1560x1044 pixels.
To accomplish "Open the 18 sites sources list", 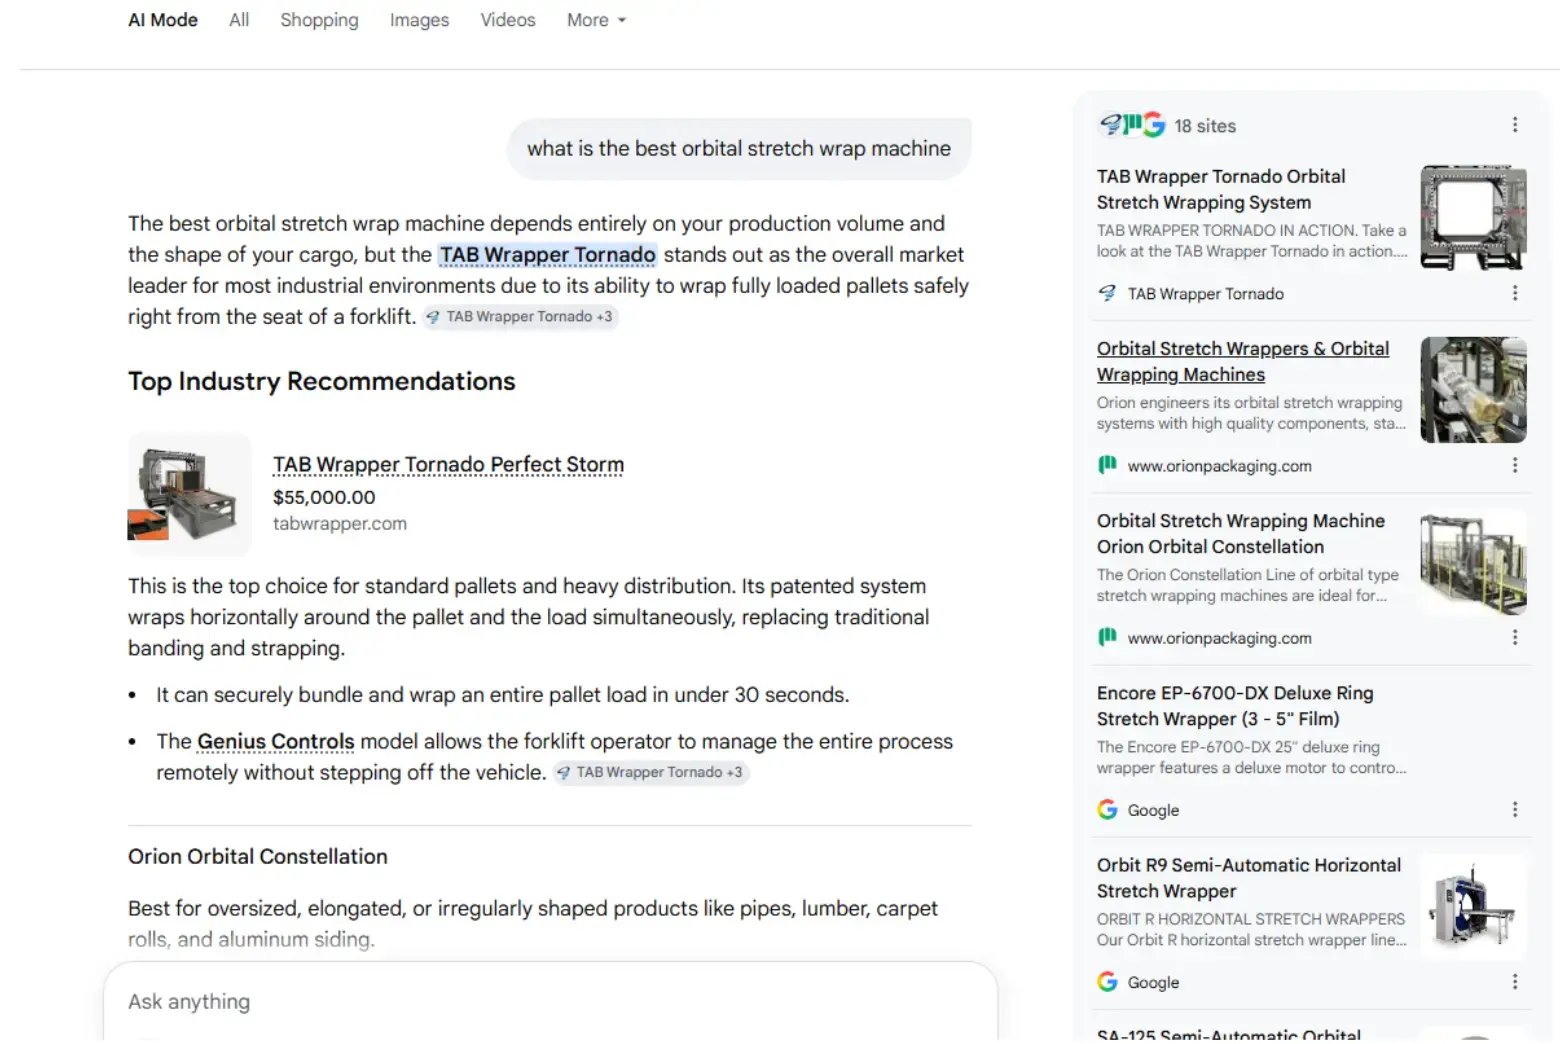I will (x=1205, y=126).
